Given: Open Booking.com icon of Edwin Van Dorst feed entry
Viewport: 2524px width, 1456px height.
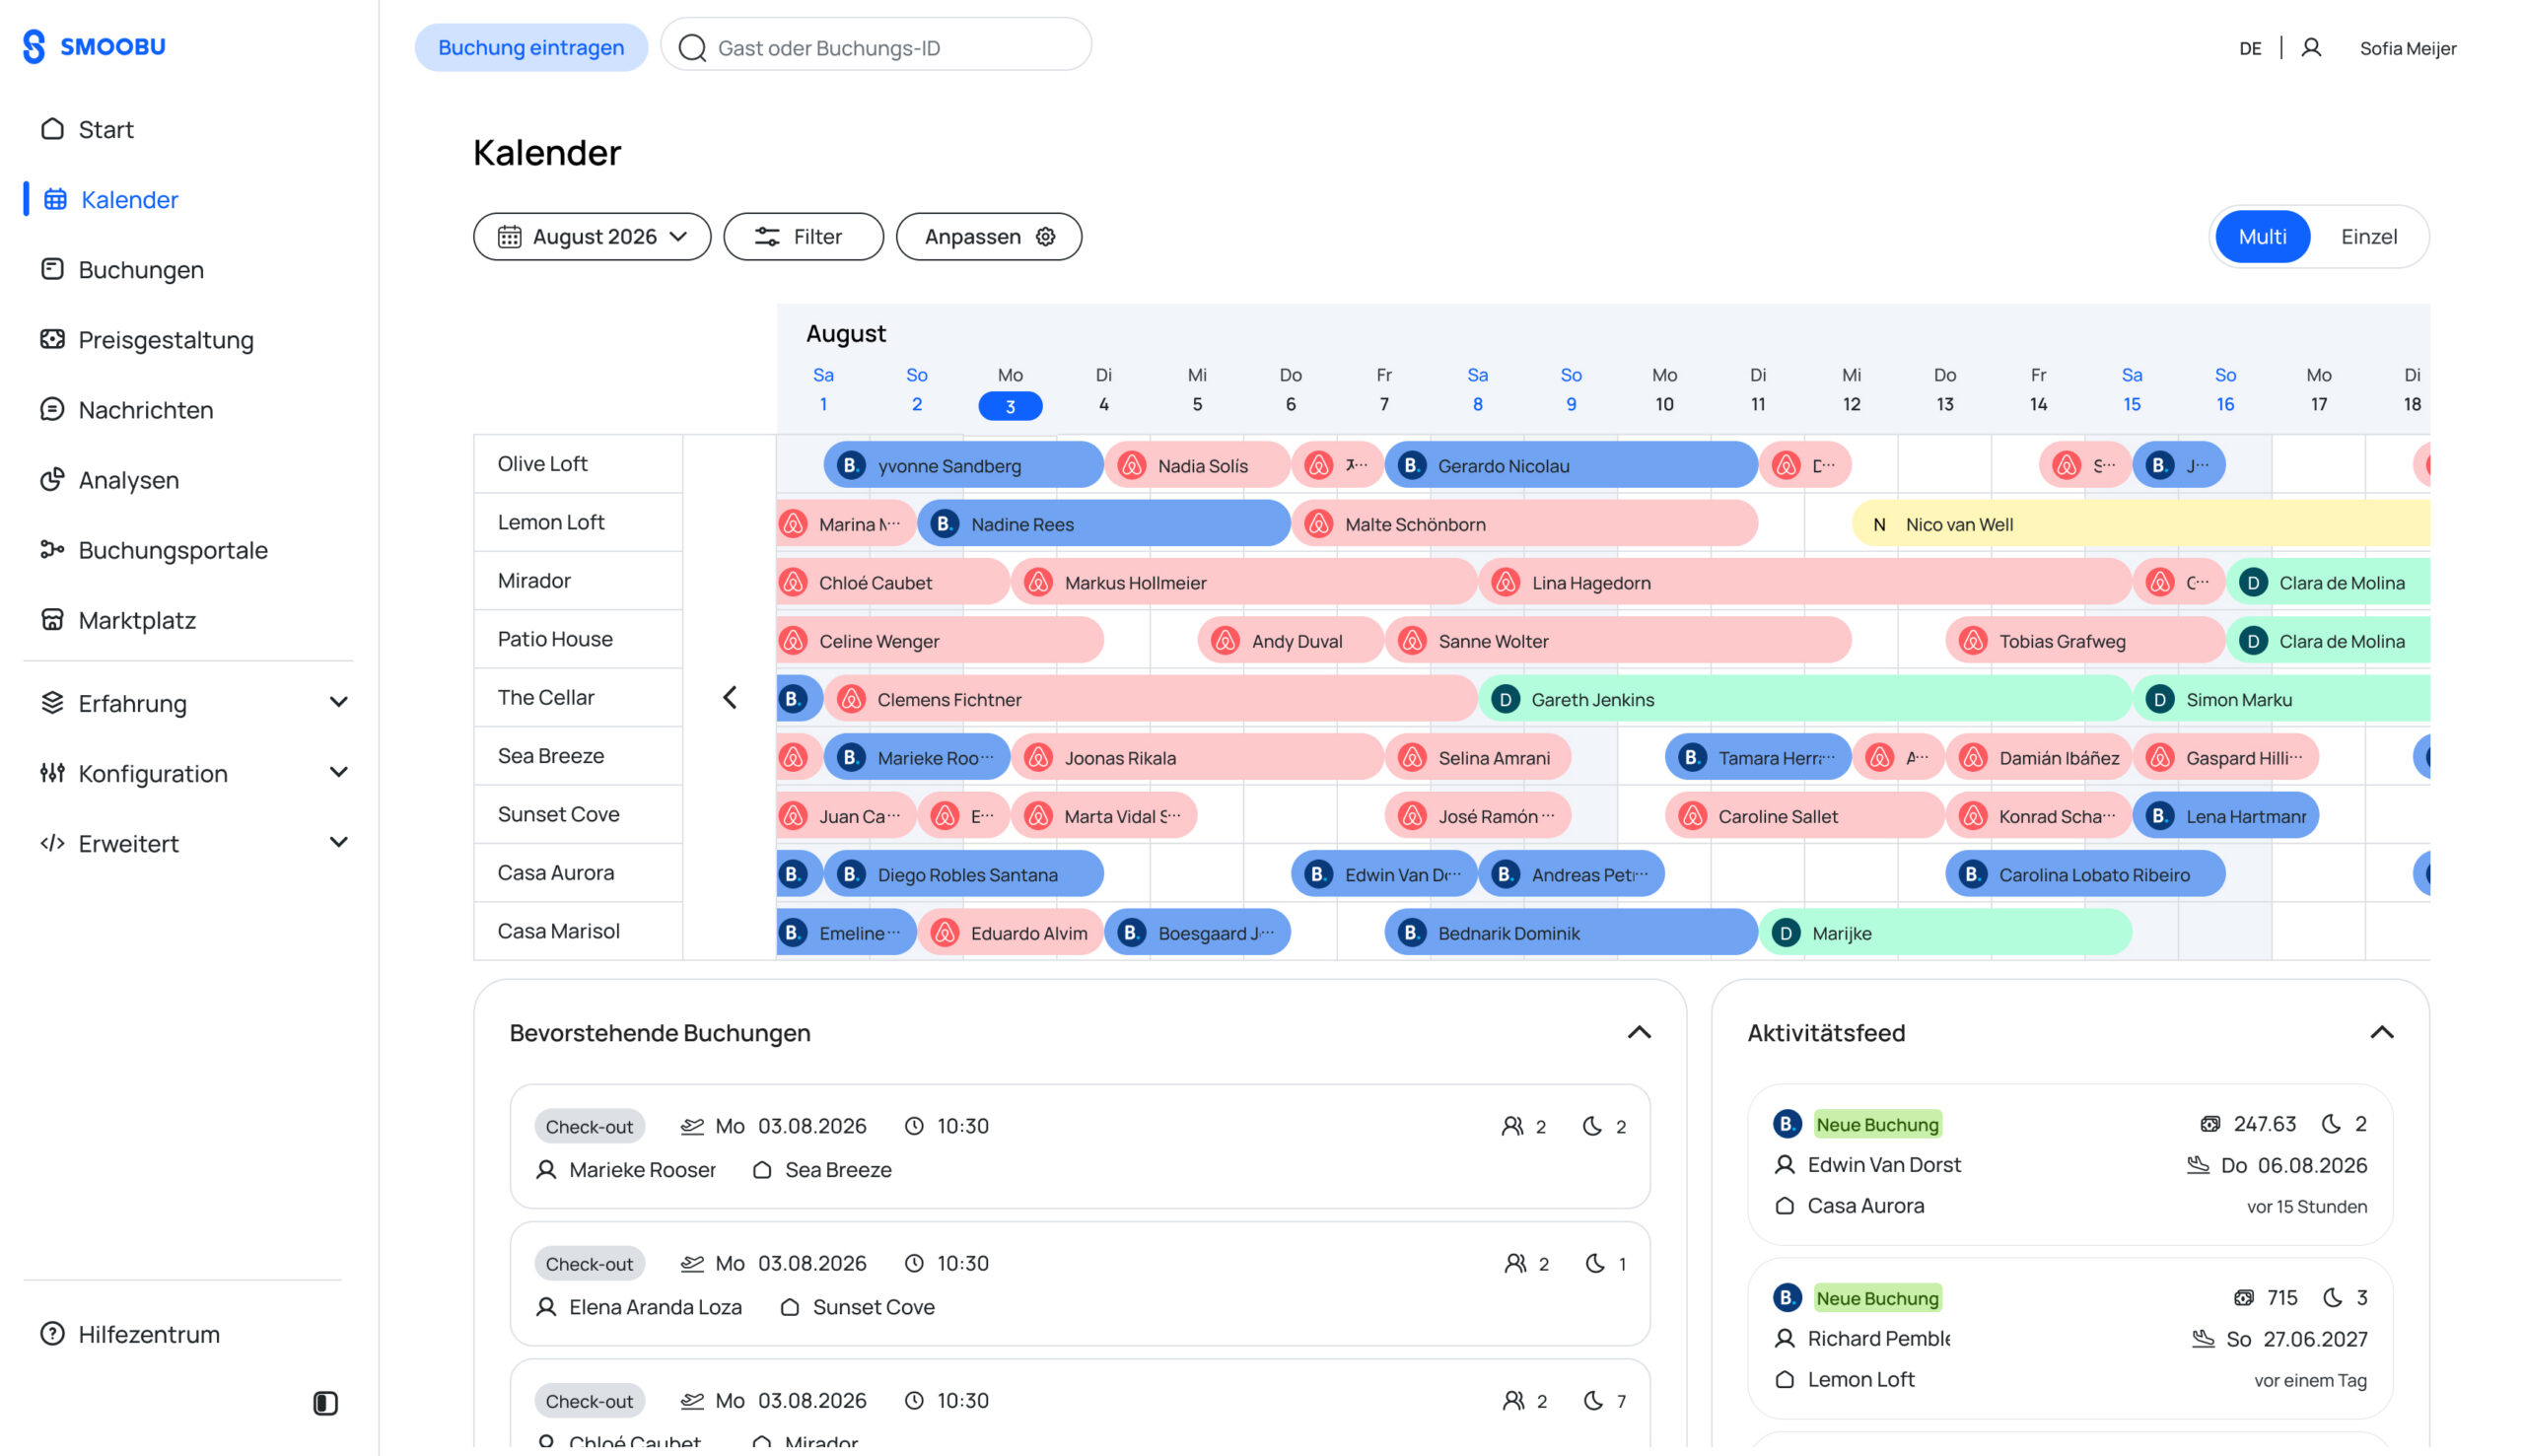Looking at the screenshot, I should (1787, 1124).
